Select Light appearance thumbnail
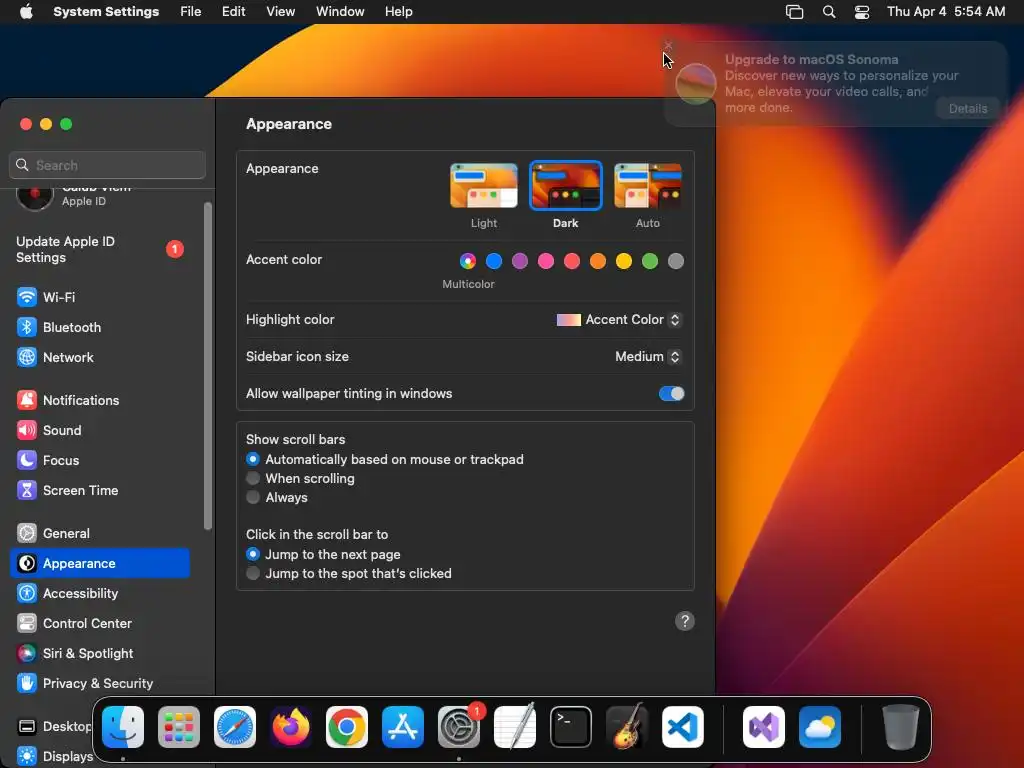 click(x=484, y=186)
